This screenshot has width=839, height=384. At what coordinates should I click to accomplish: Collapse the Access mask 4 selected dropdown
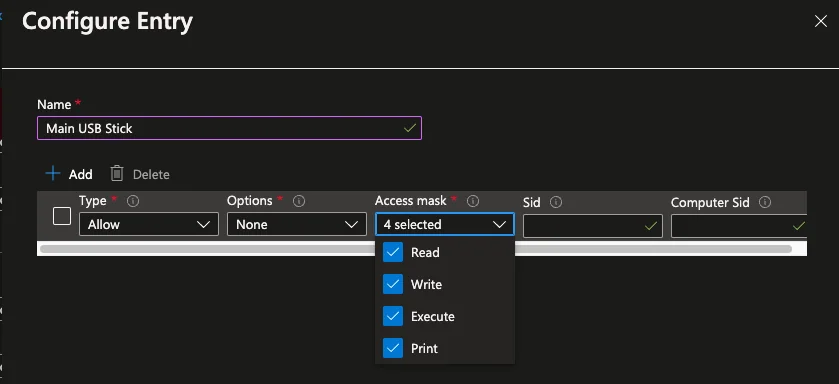point(445,225)
